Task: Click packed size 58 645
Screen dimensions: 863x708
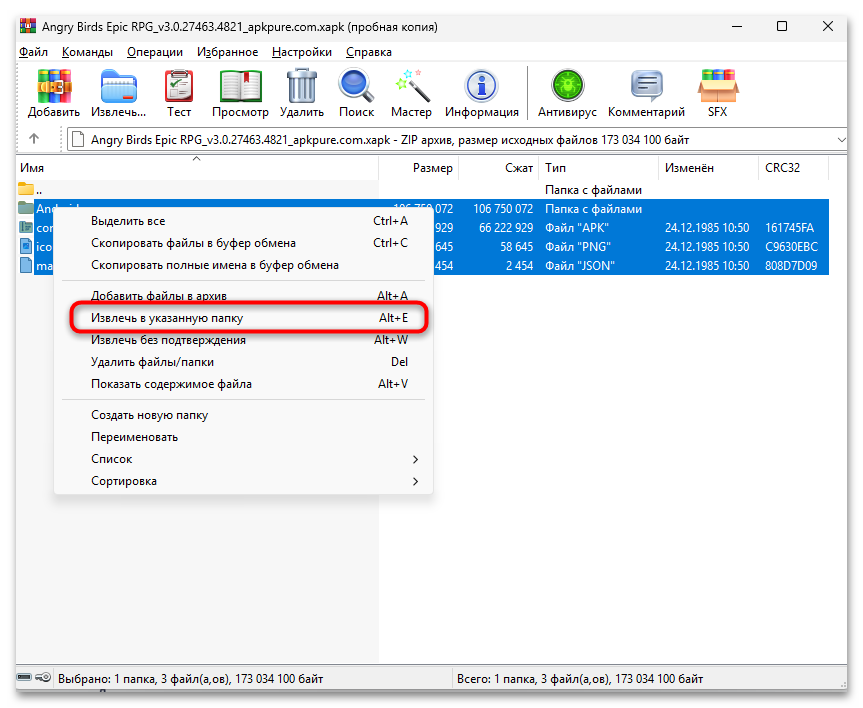Action: coord(516,247)
